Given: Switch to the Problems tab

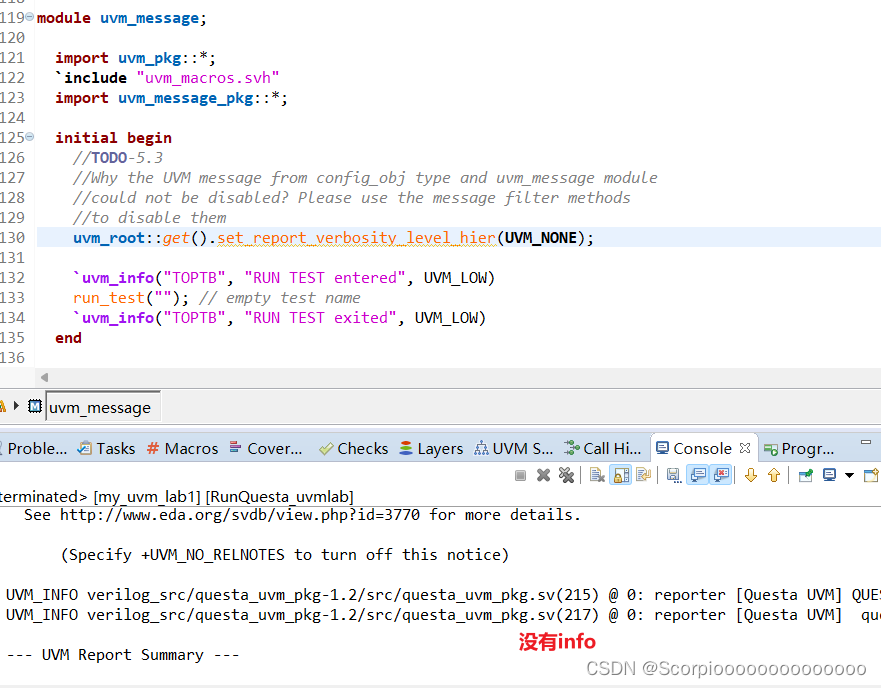Looking at the screenshot, I should point(35,448).
